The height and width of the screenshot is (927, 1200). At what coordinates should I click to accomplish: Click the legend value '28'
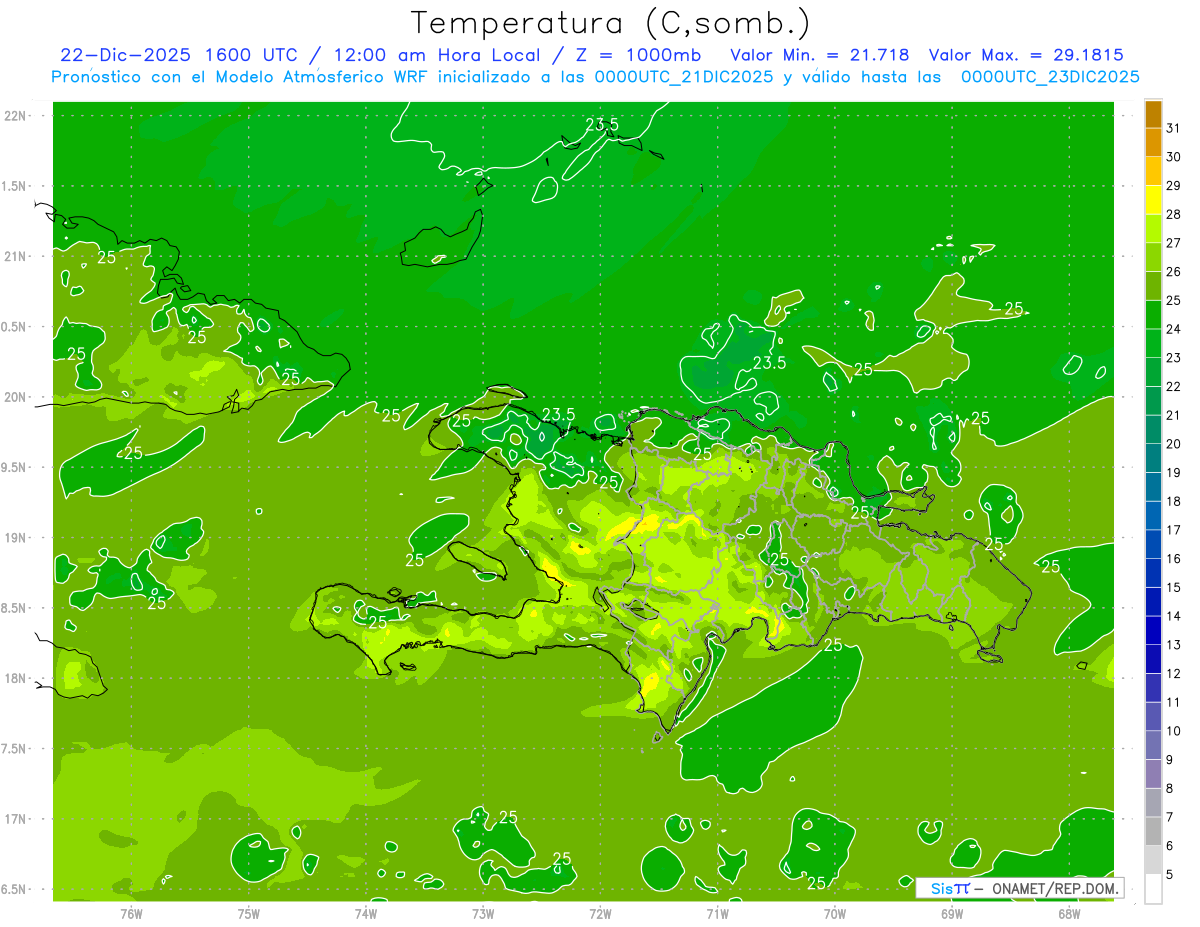point(1174,214)
